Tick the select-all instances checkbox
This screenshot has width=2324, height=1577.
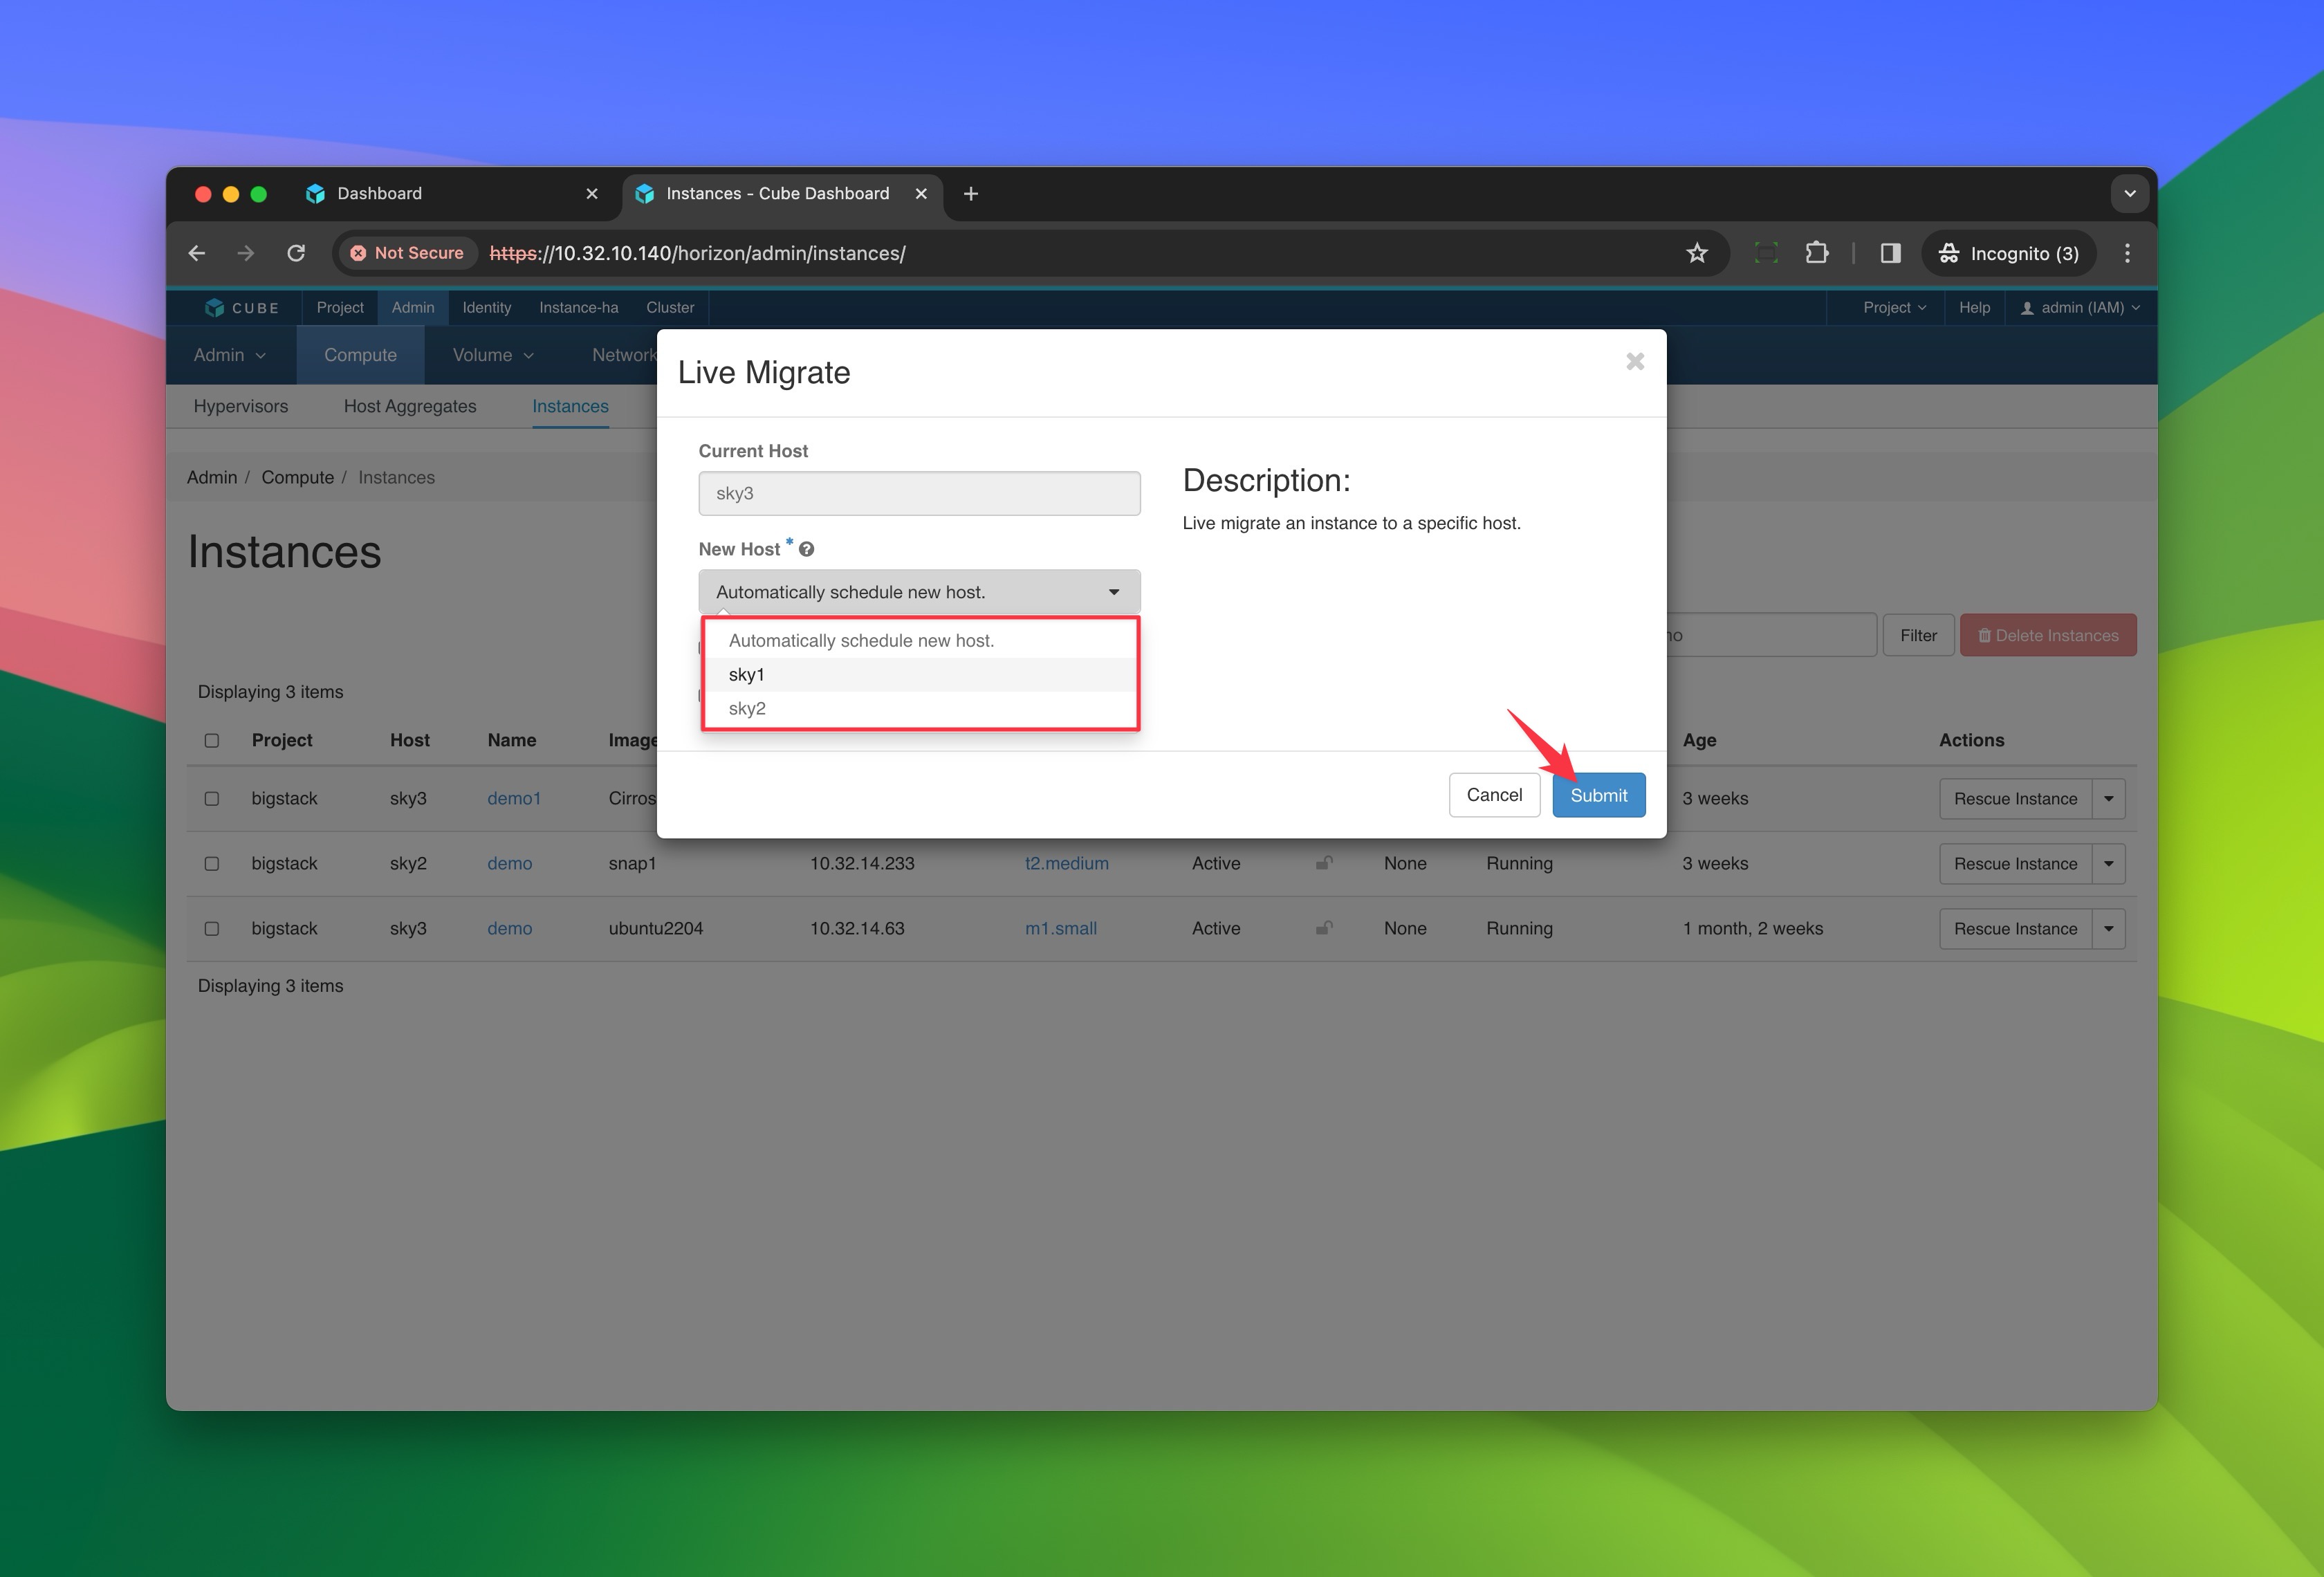[212, 741]
